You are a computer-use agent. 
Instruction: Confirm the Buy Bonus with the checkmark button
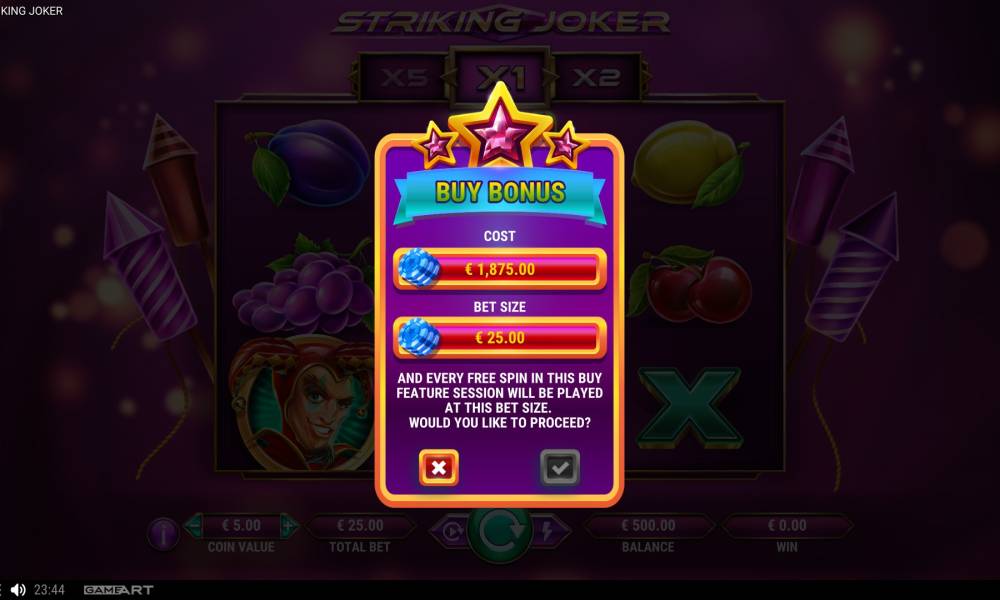559,467
